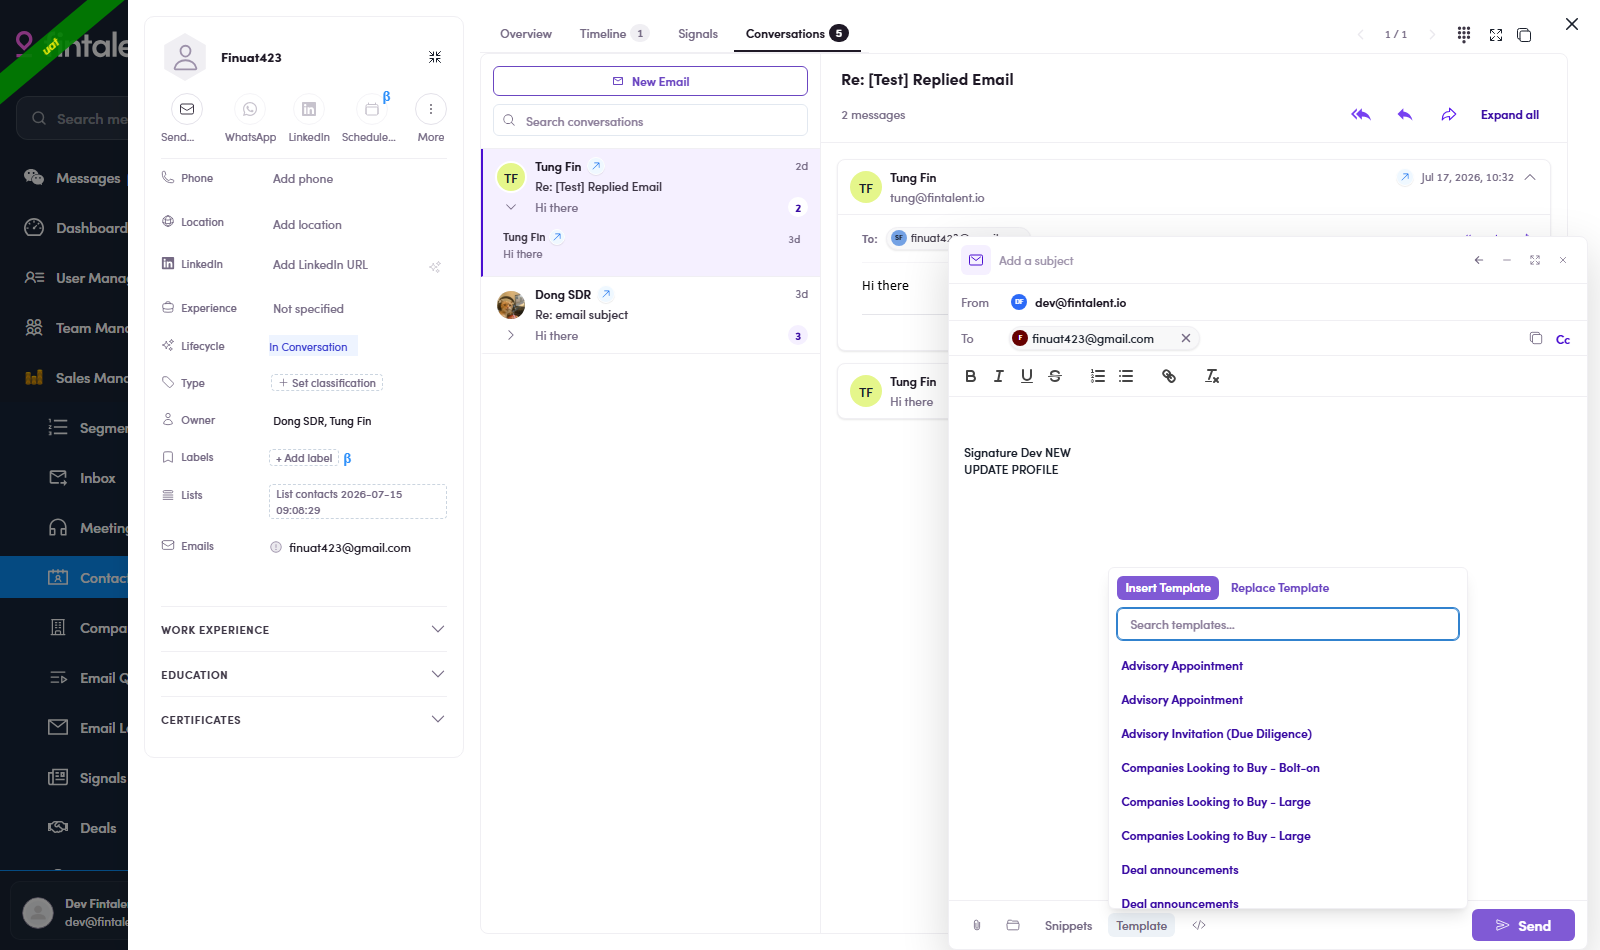1600x950 pixels.
Task: Collapse the Tung Fin conversation thread
Action: pos(511,208)
